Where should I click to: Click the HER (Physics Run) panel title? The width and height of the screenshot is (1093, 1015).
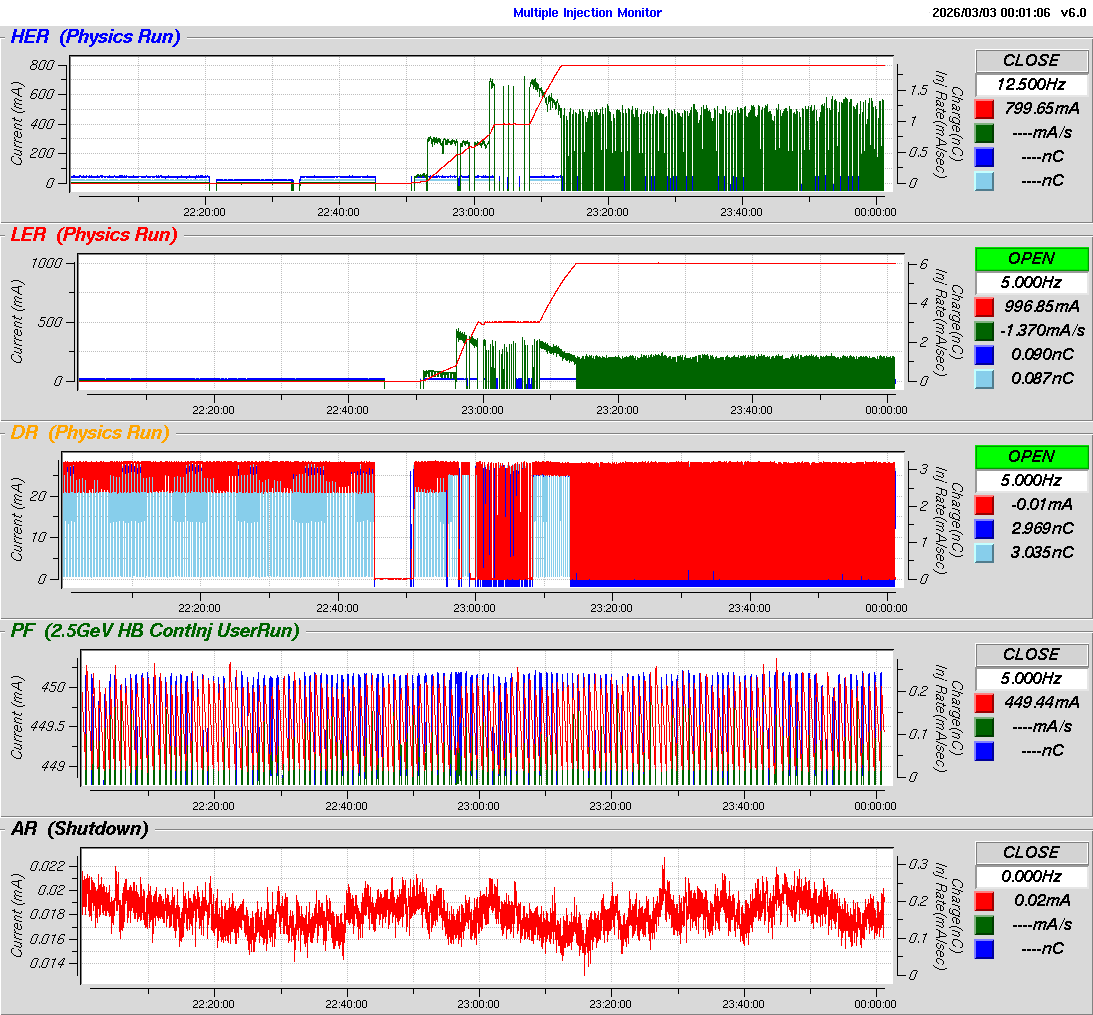coord(95,37)
